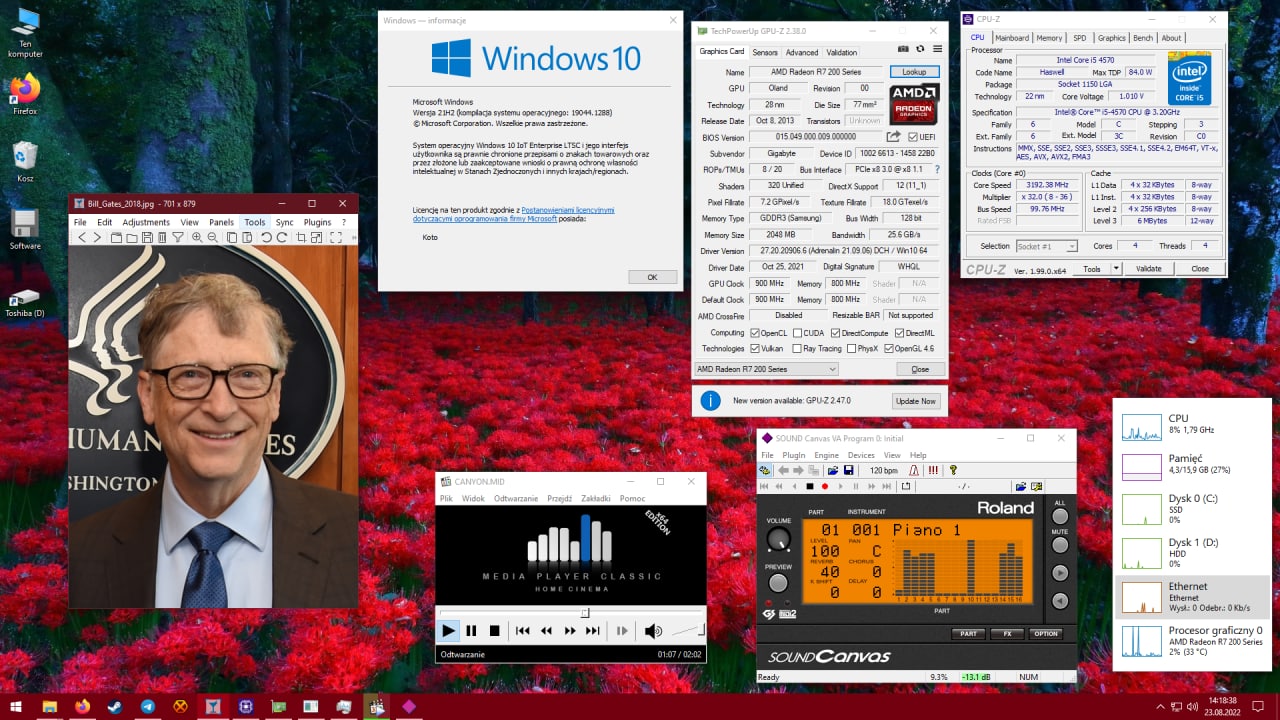Click the VOLUME knob in SOUND Canvas

778,540
